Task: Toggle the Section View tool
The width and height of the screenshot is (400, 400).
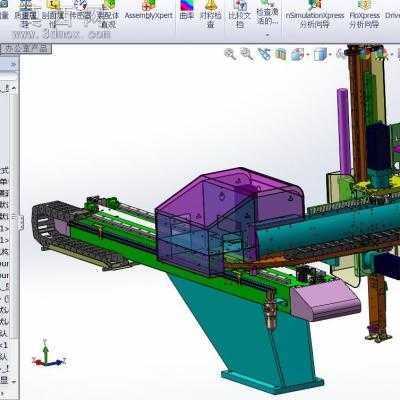Action: click(x=281, y=54)
